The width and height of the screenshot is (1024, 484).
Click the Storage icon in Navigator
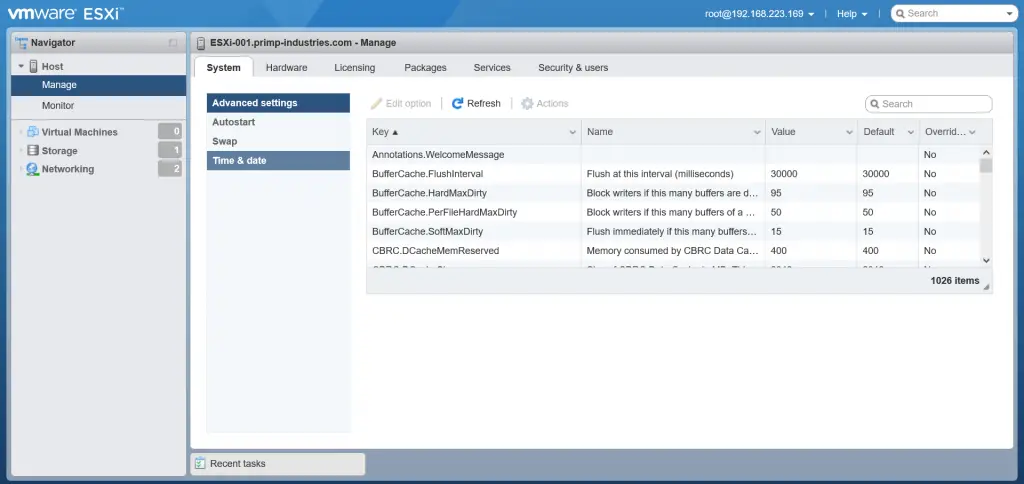tap(33, 151)
